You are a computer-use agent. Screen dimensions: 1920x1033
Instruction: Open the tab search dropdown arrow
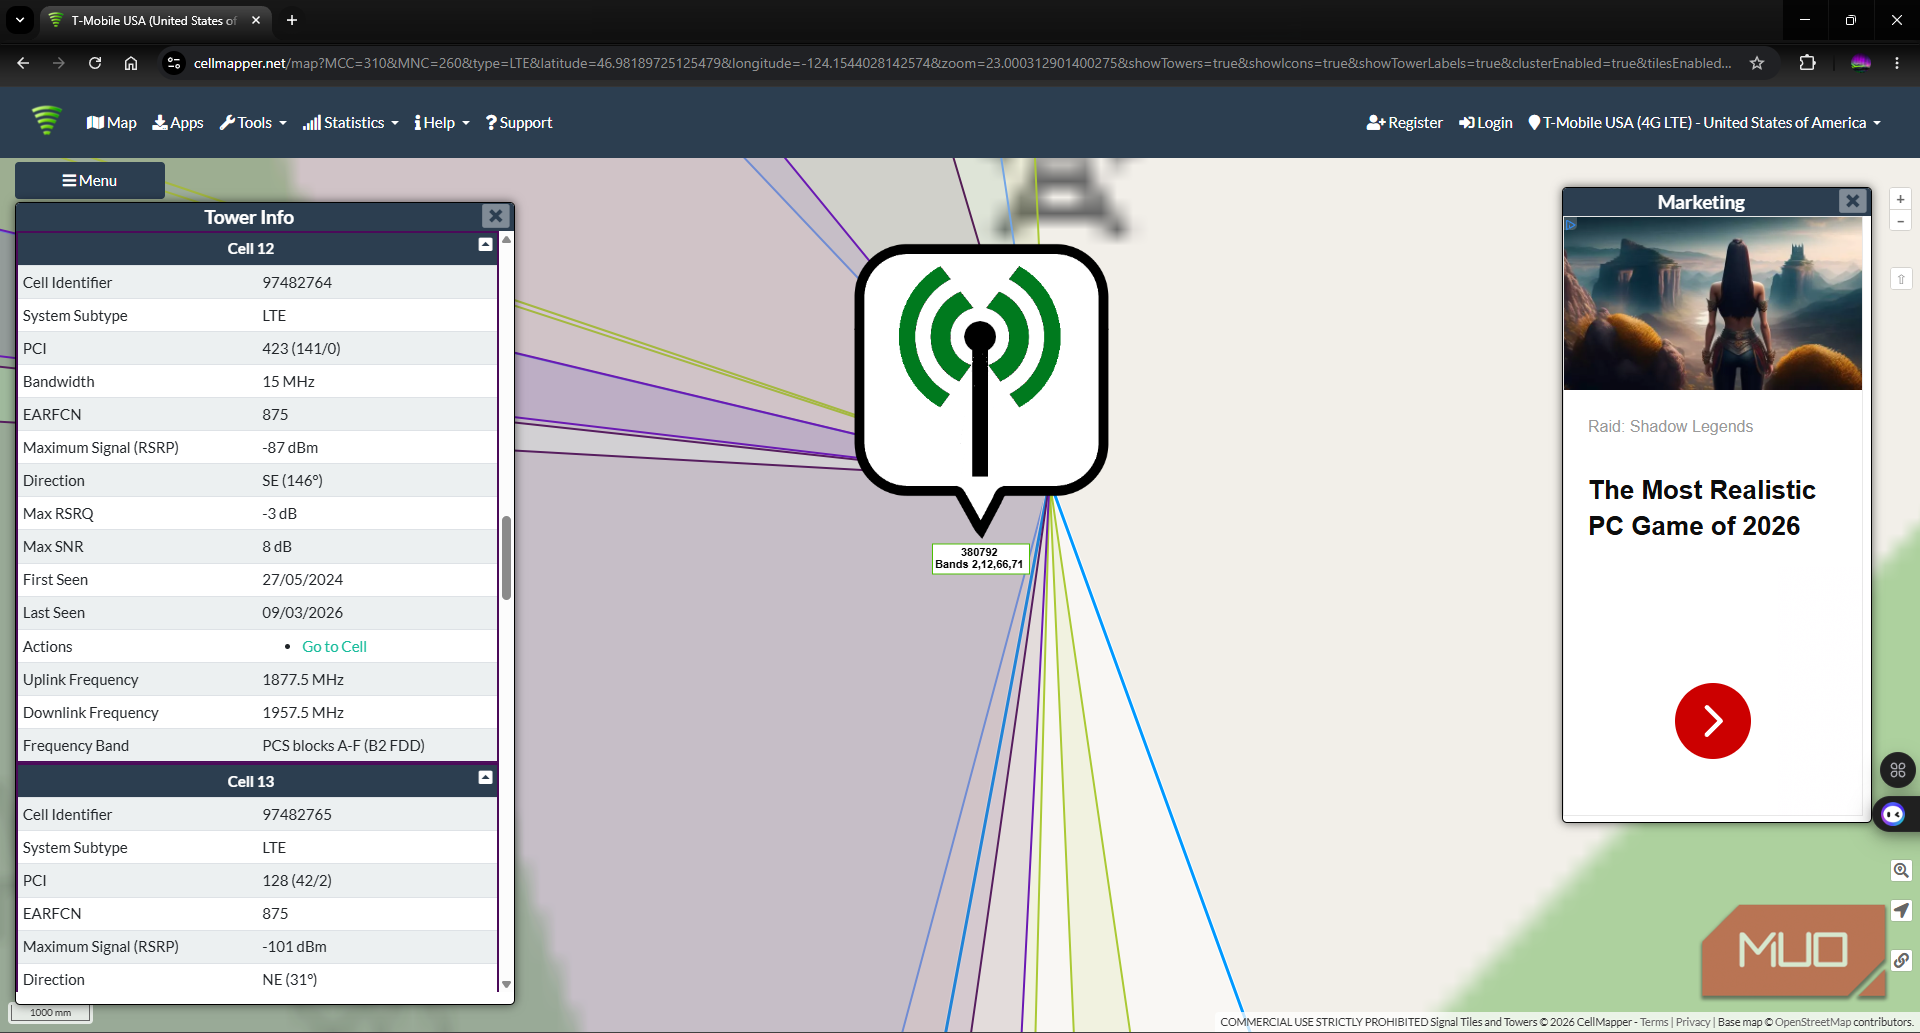20,20
